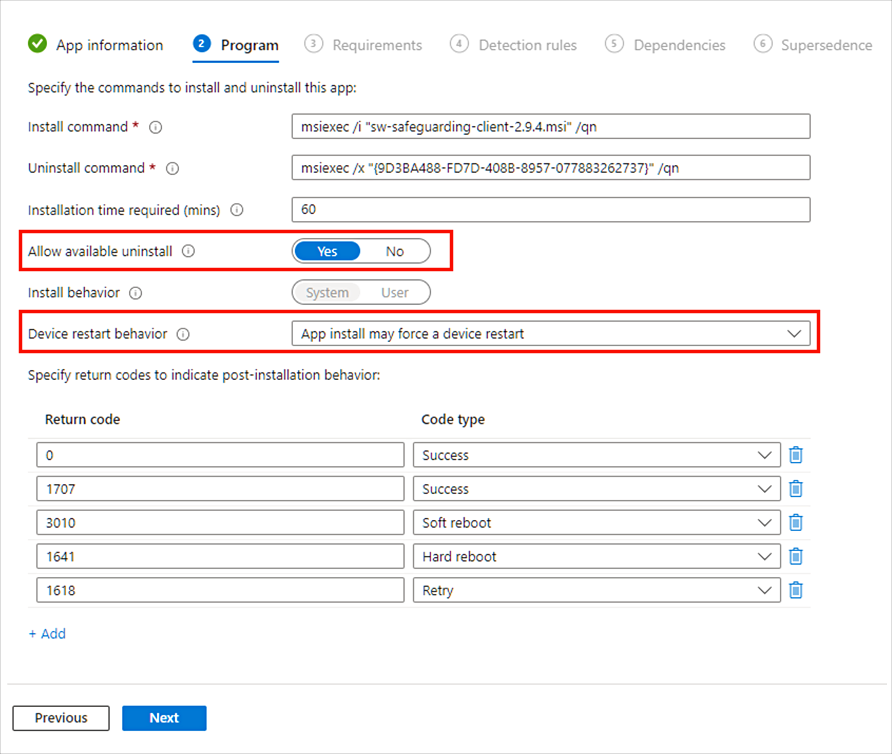Open Code type dropdown for code 3010

(596, 523)
